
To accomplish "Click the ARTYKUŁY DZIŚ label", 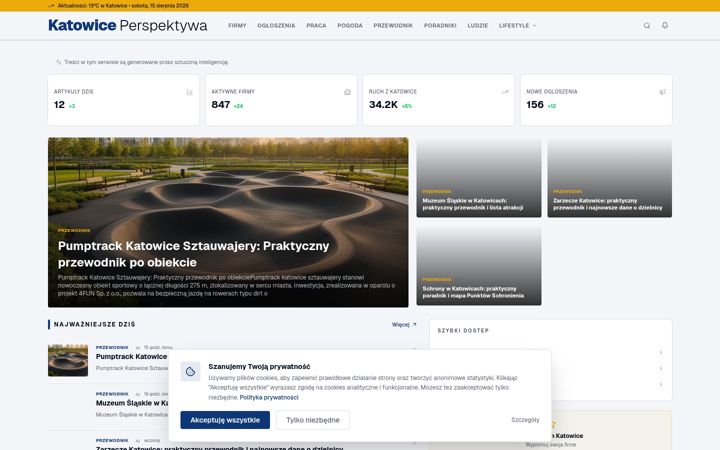I will pos(73,92).
